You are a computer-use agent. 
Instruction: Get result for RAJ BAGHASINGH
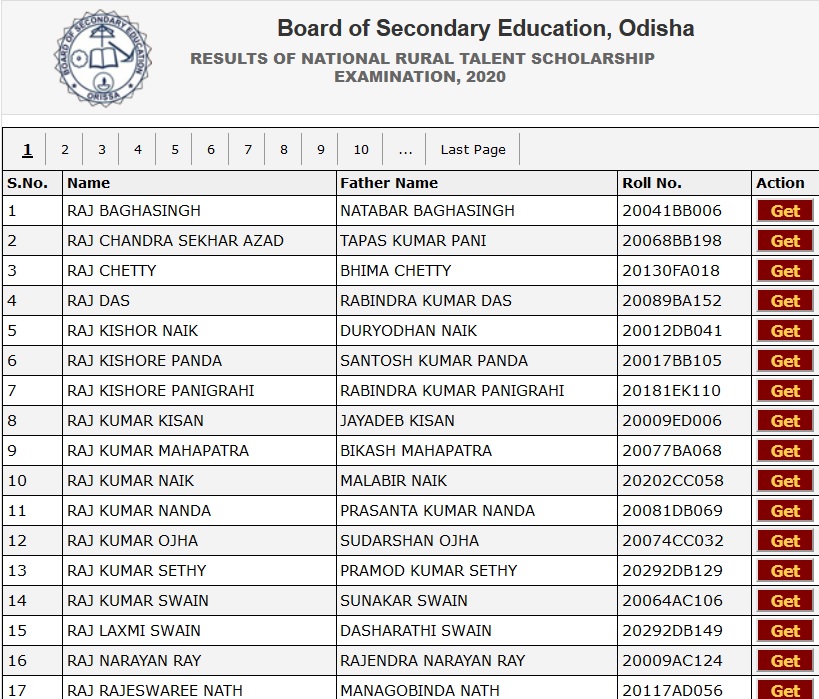click(785, 211)
